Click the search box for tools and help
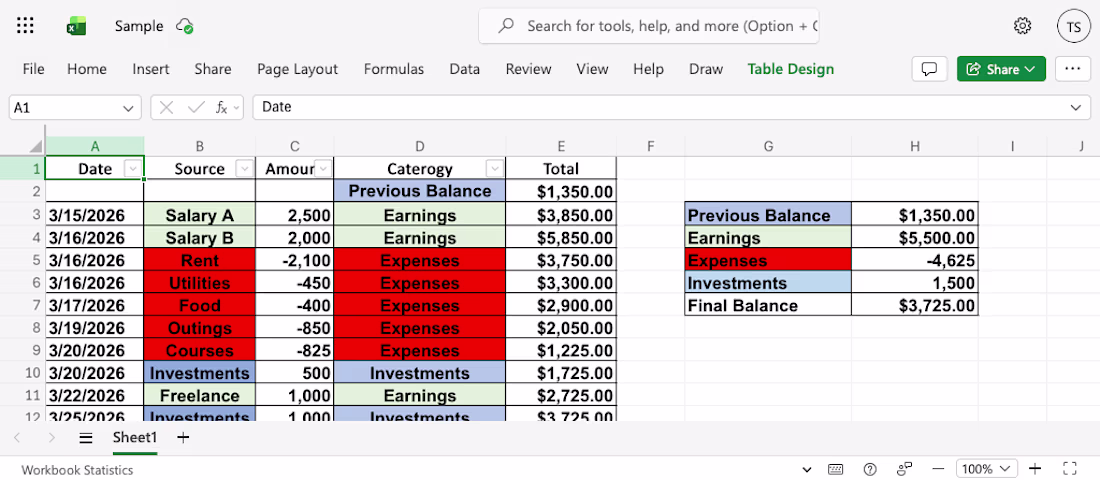 664,26
